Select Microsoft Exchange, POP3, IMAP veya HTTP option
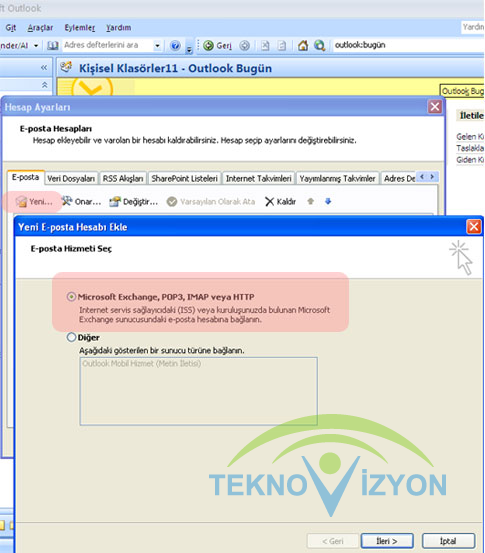The image size is (485, 553). pyautogui.click(x=71, y=297)
